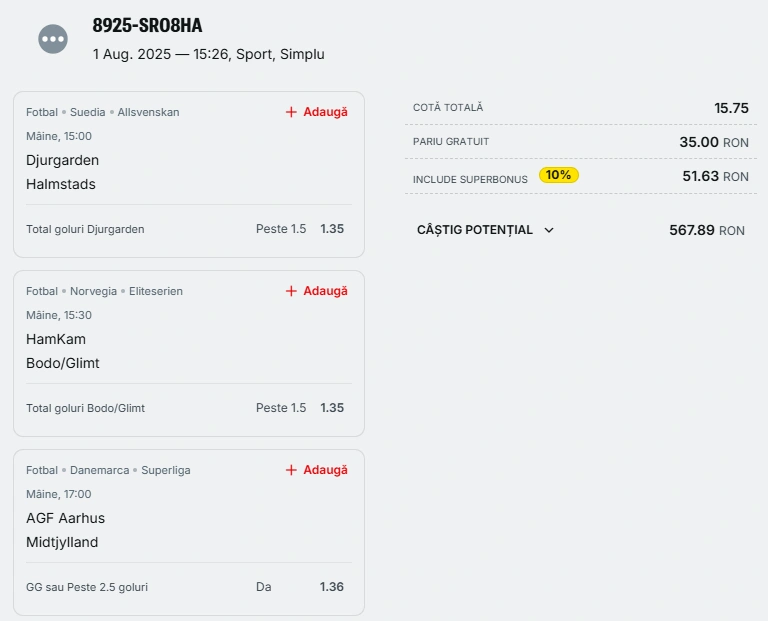
Task: Open the three-dot options menu icon
Action: [53, 39]
